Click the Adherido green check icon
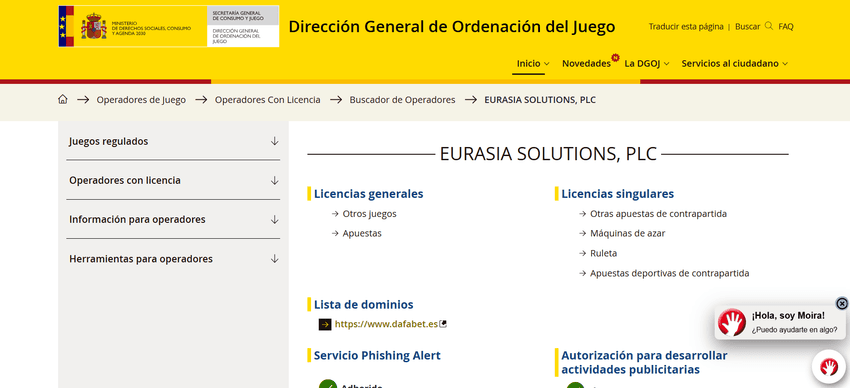The height and width of the screenshot is (388, 850). coord(328,384)
